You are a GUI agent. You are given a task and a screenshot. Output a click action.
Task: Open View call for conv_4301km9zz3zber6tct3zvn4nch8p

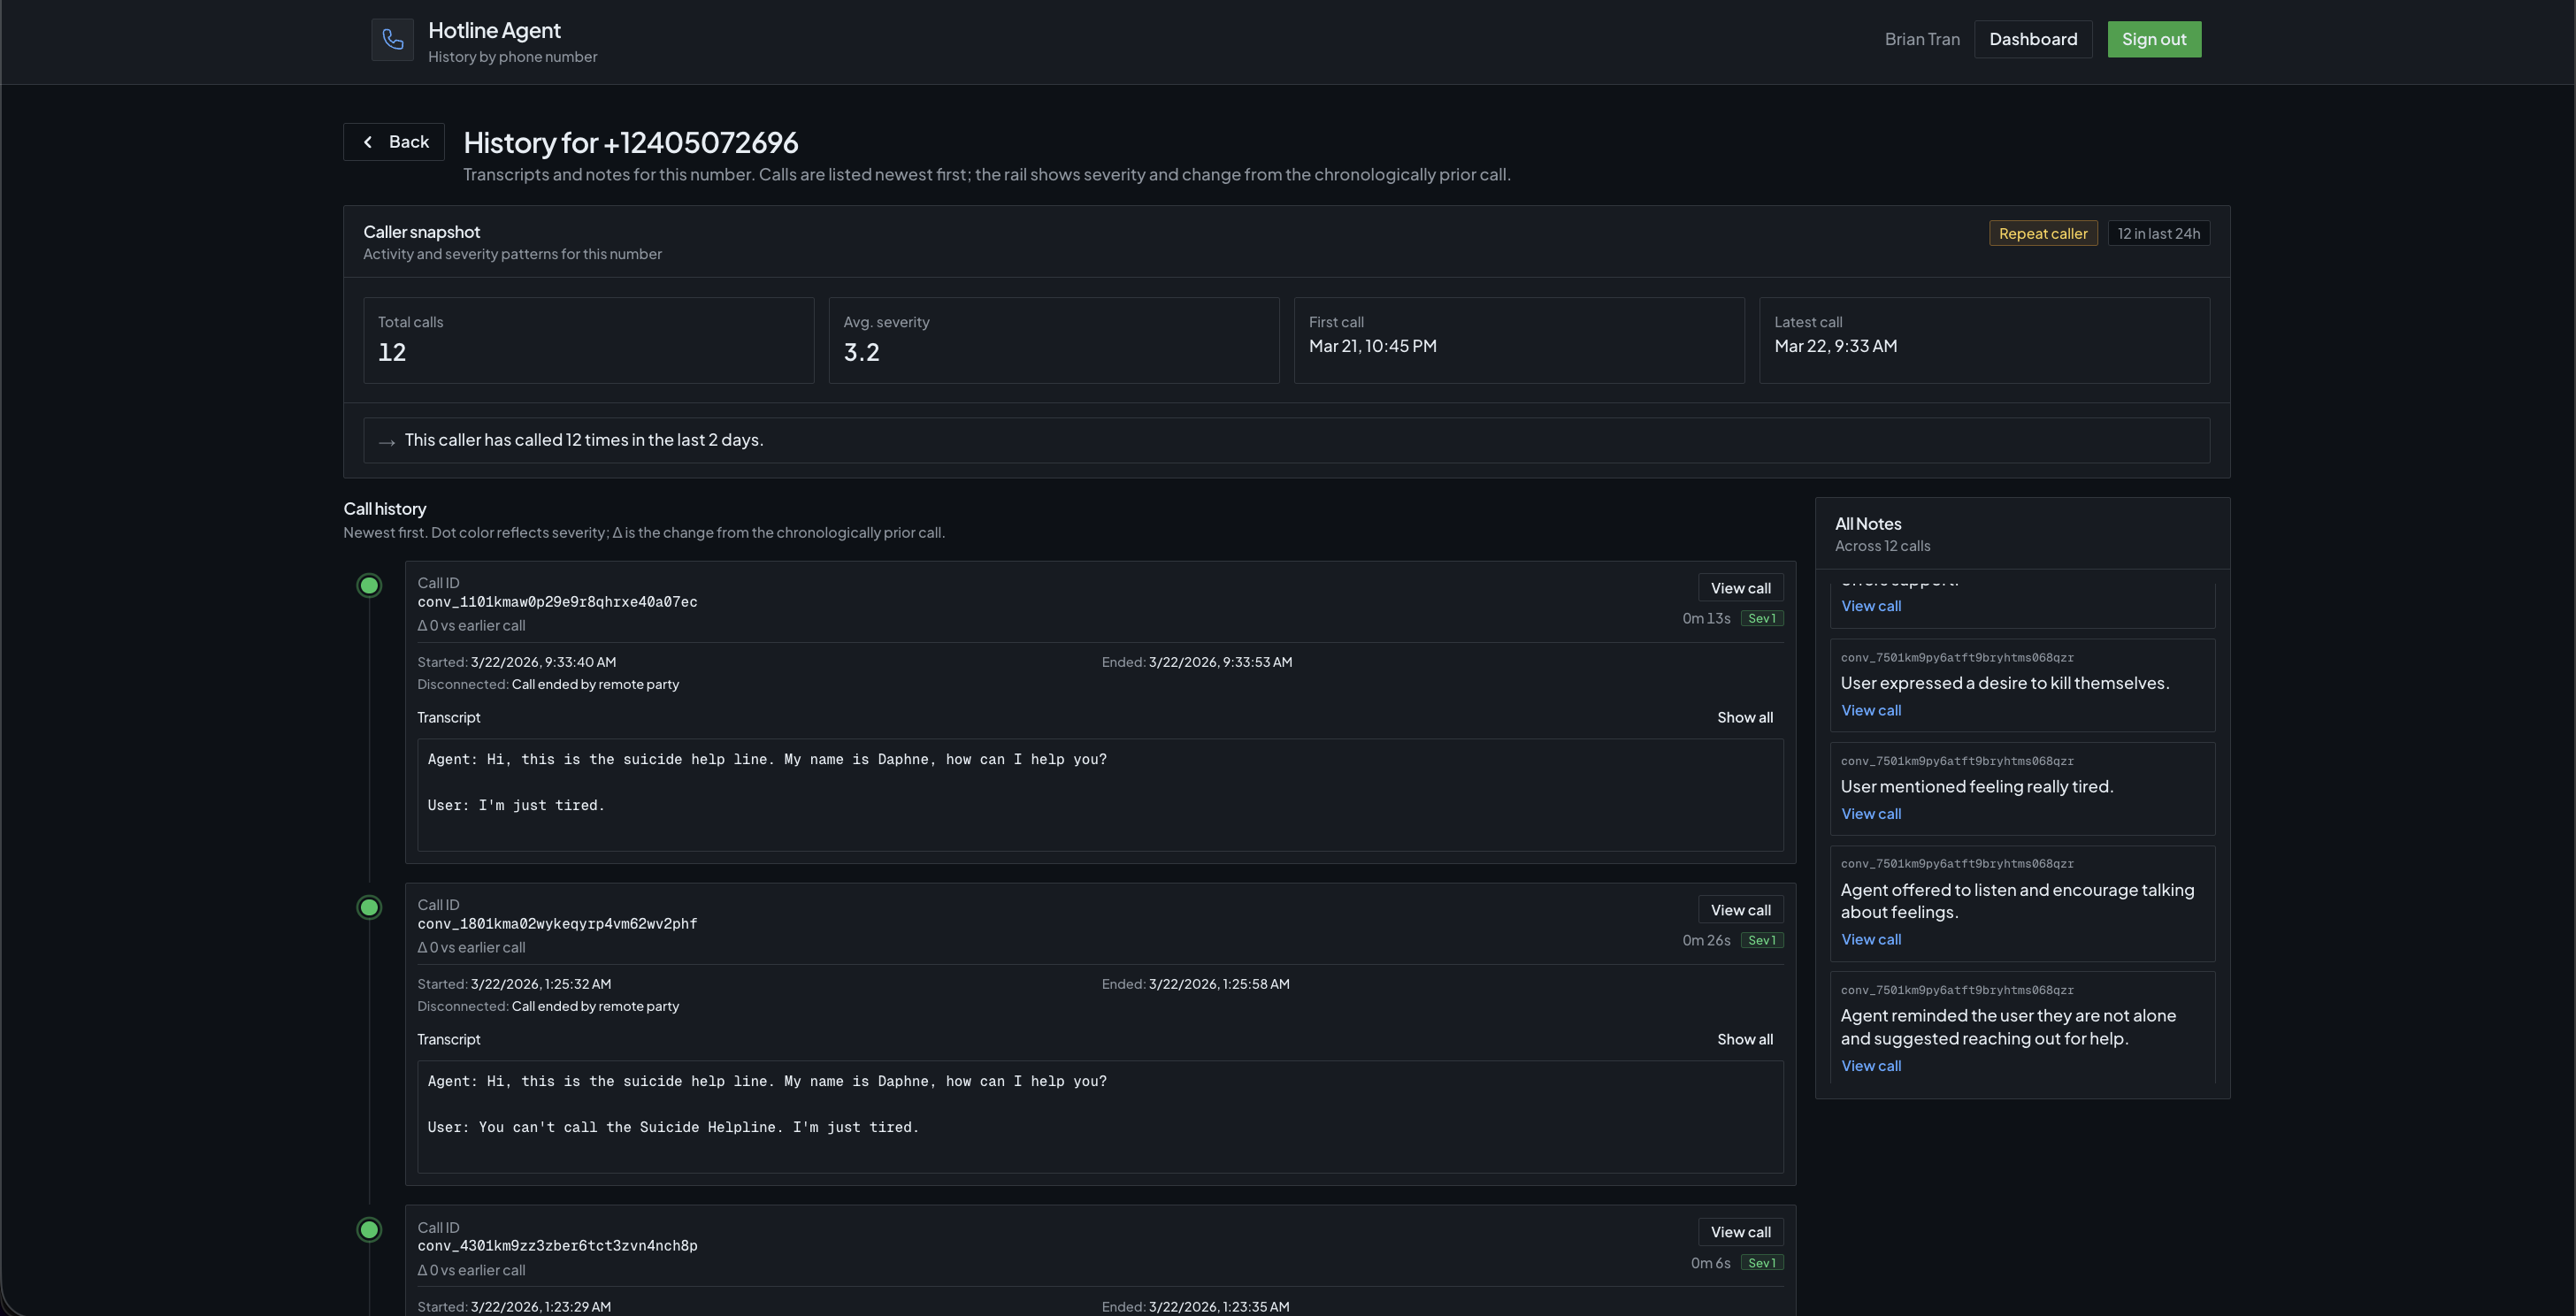(1739, 1232)
